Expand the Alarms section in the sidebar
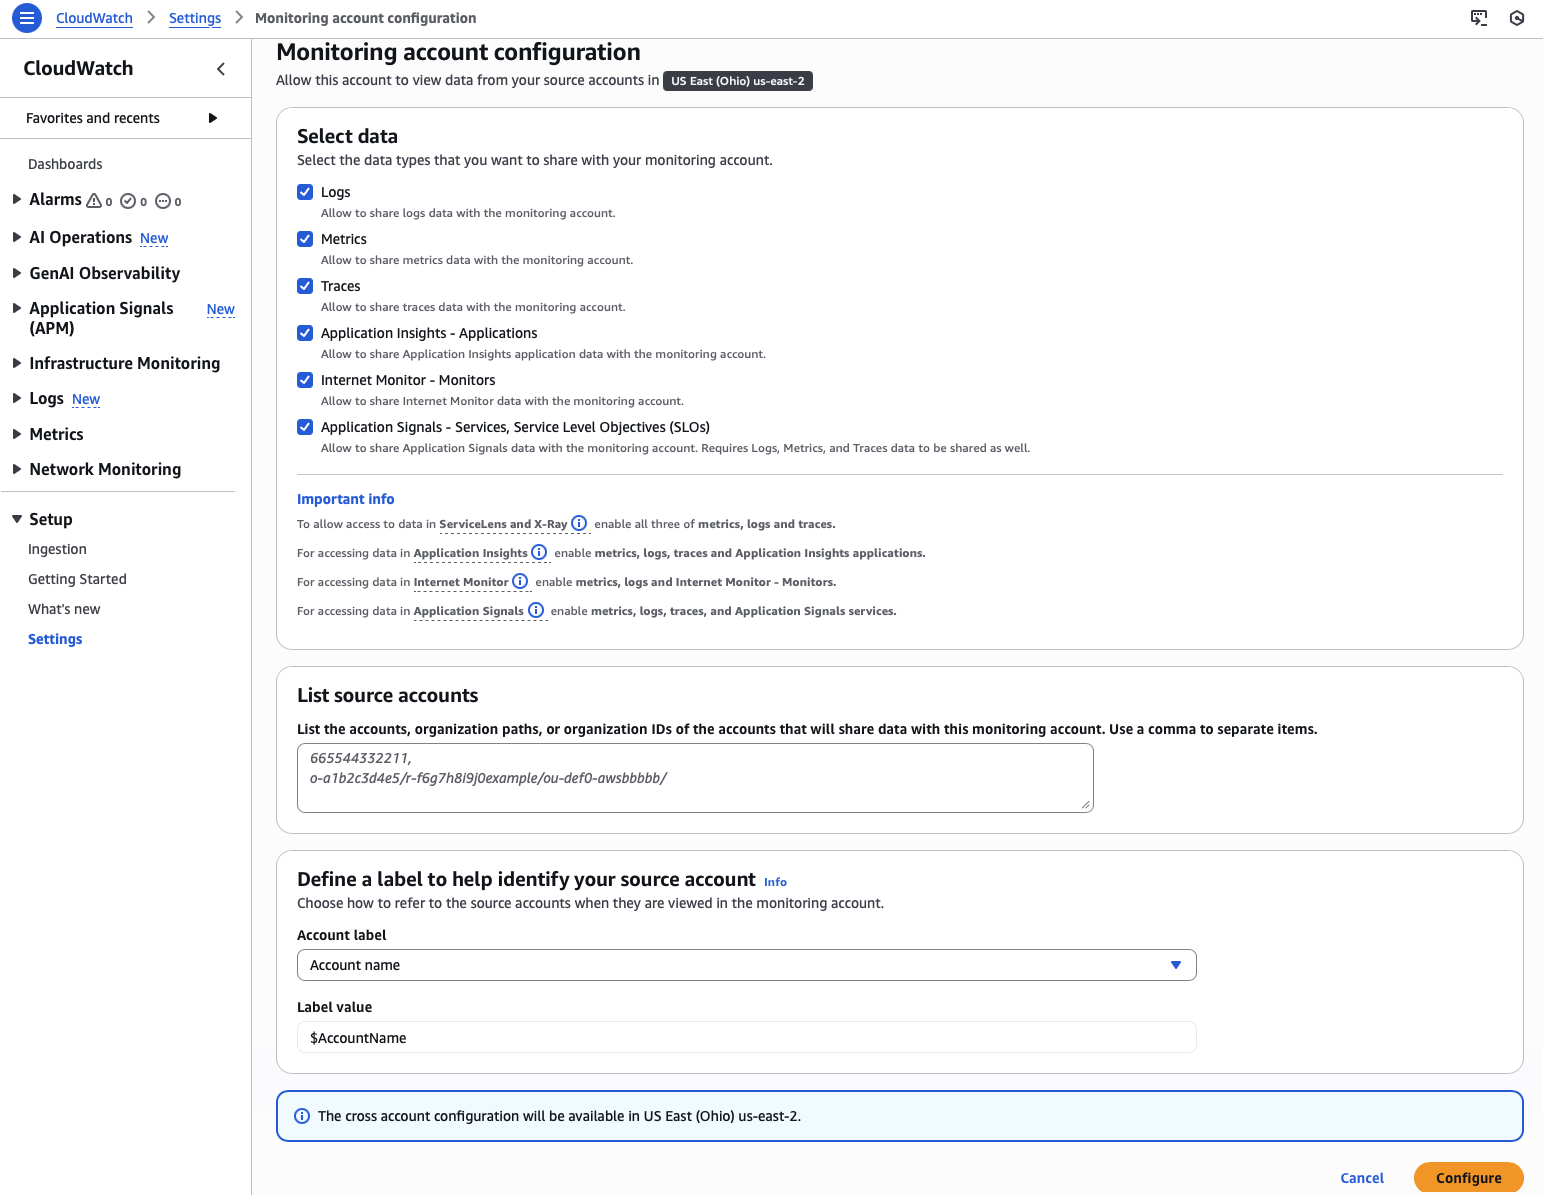The width and height of the screenshot is (1543, 1195). point(17,200)
